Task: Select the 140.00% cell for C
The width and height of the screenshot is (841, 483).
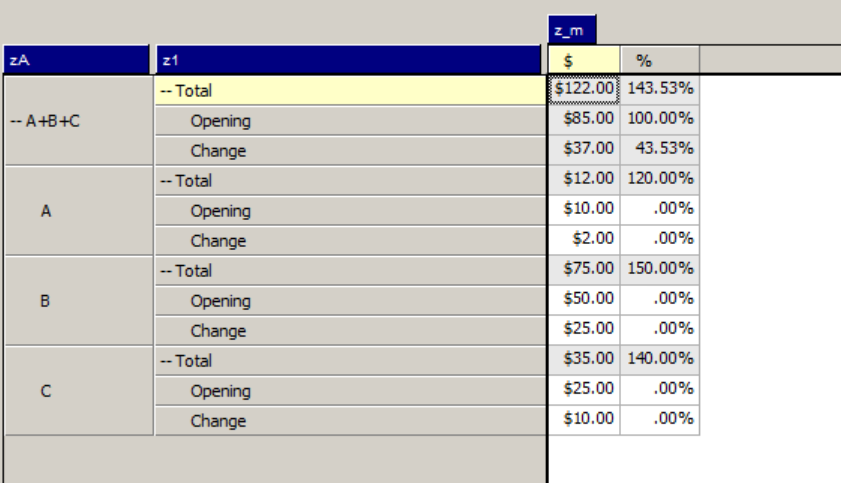Action: (660, 360)
